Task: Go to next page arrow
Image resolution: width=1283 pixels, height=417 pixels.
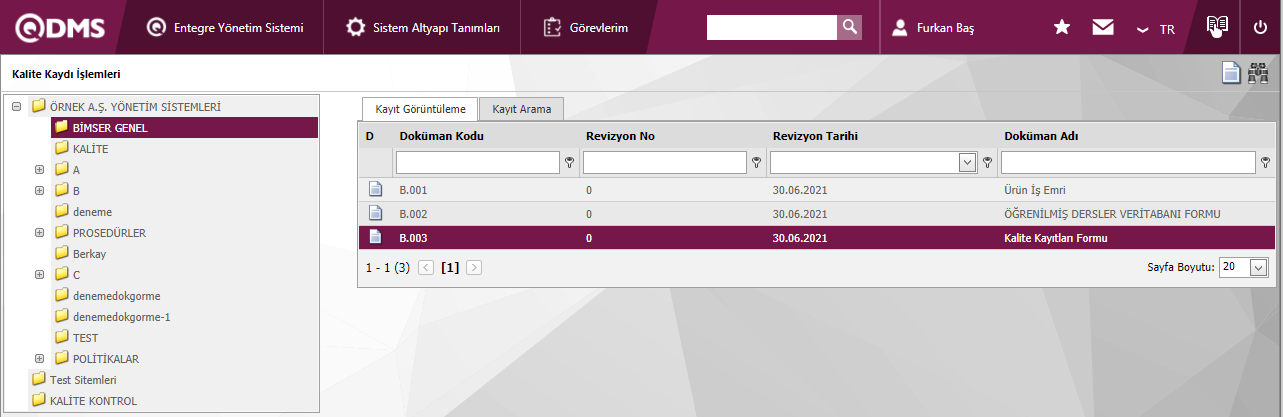Action: (474, 267)
